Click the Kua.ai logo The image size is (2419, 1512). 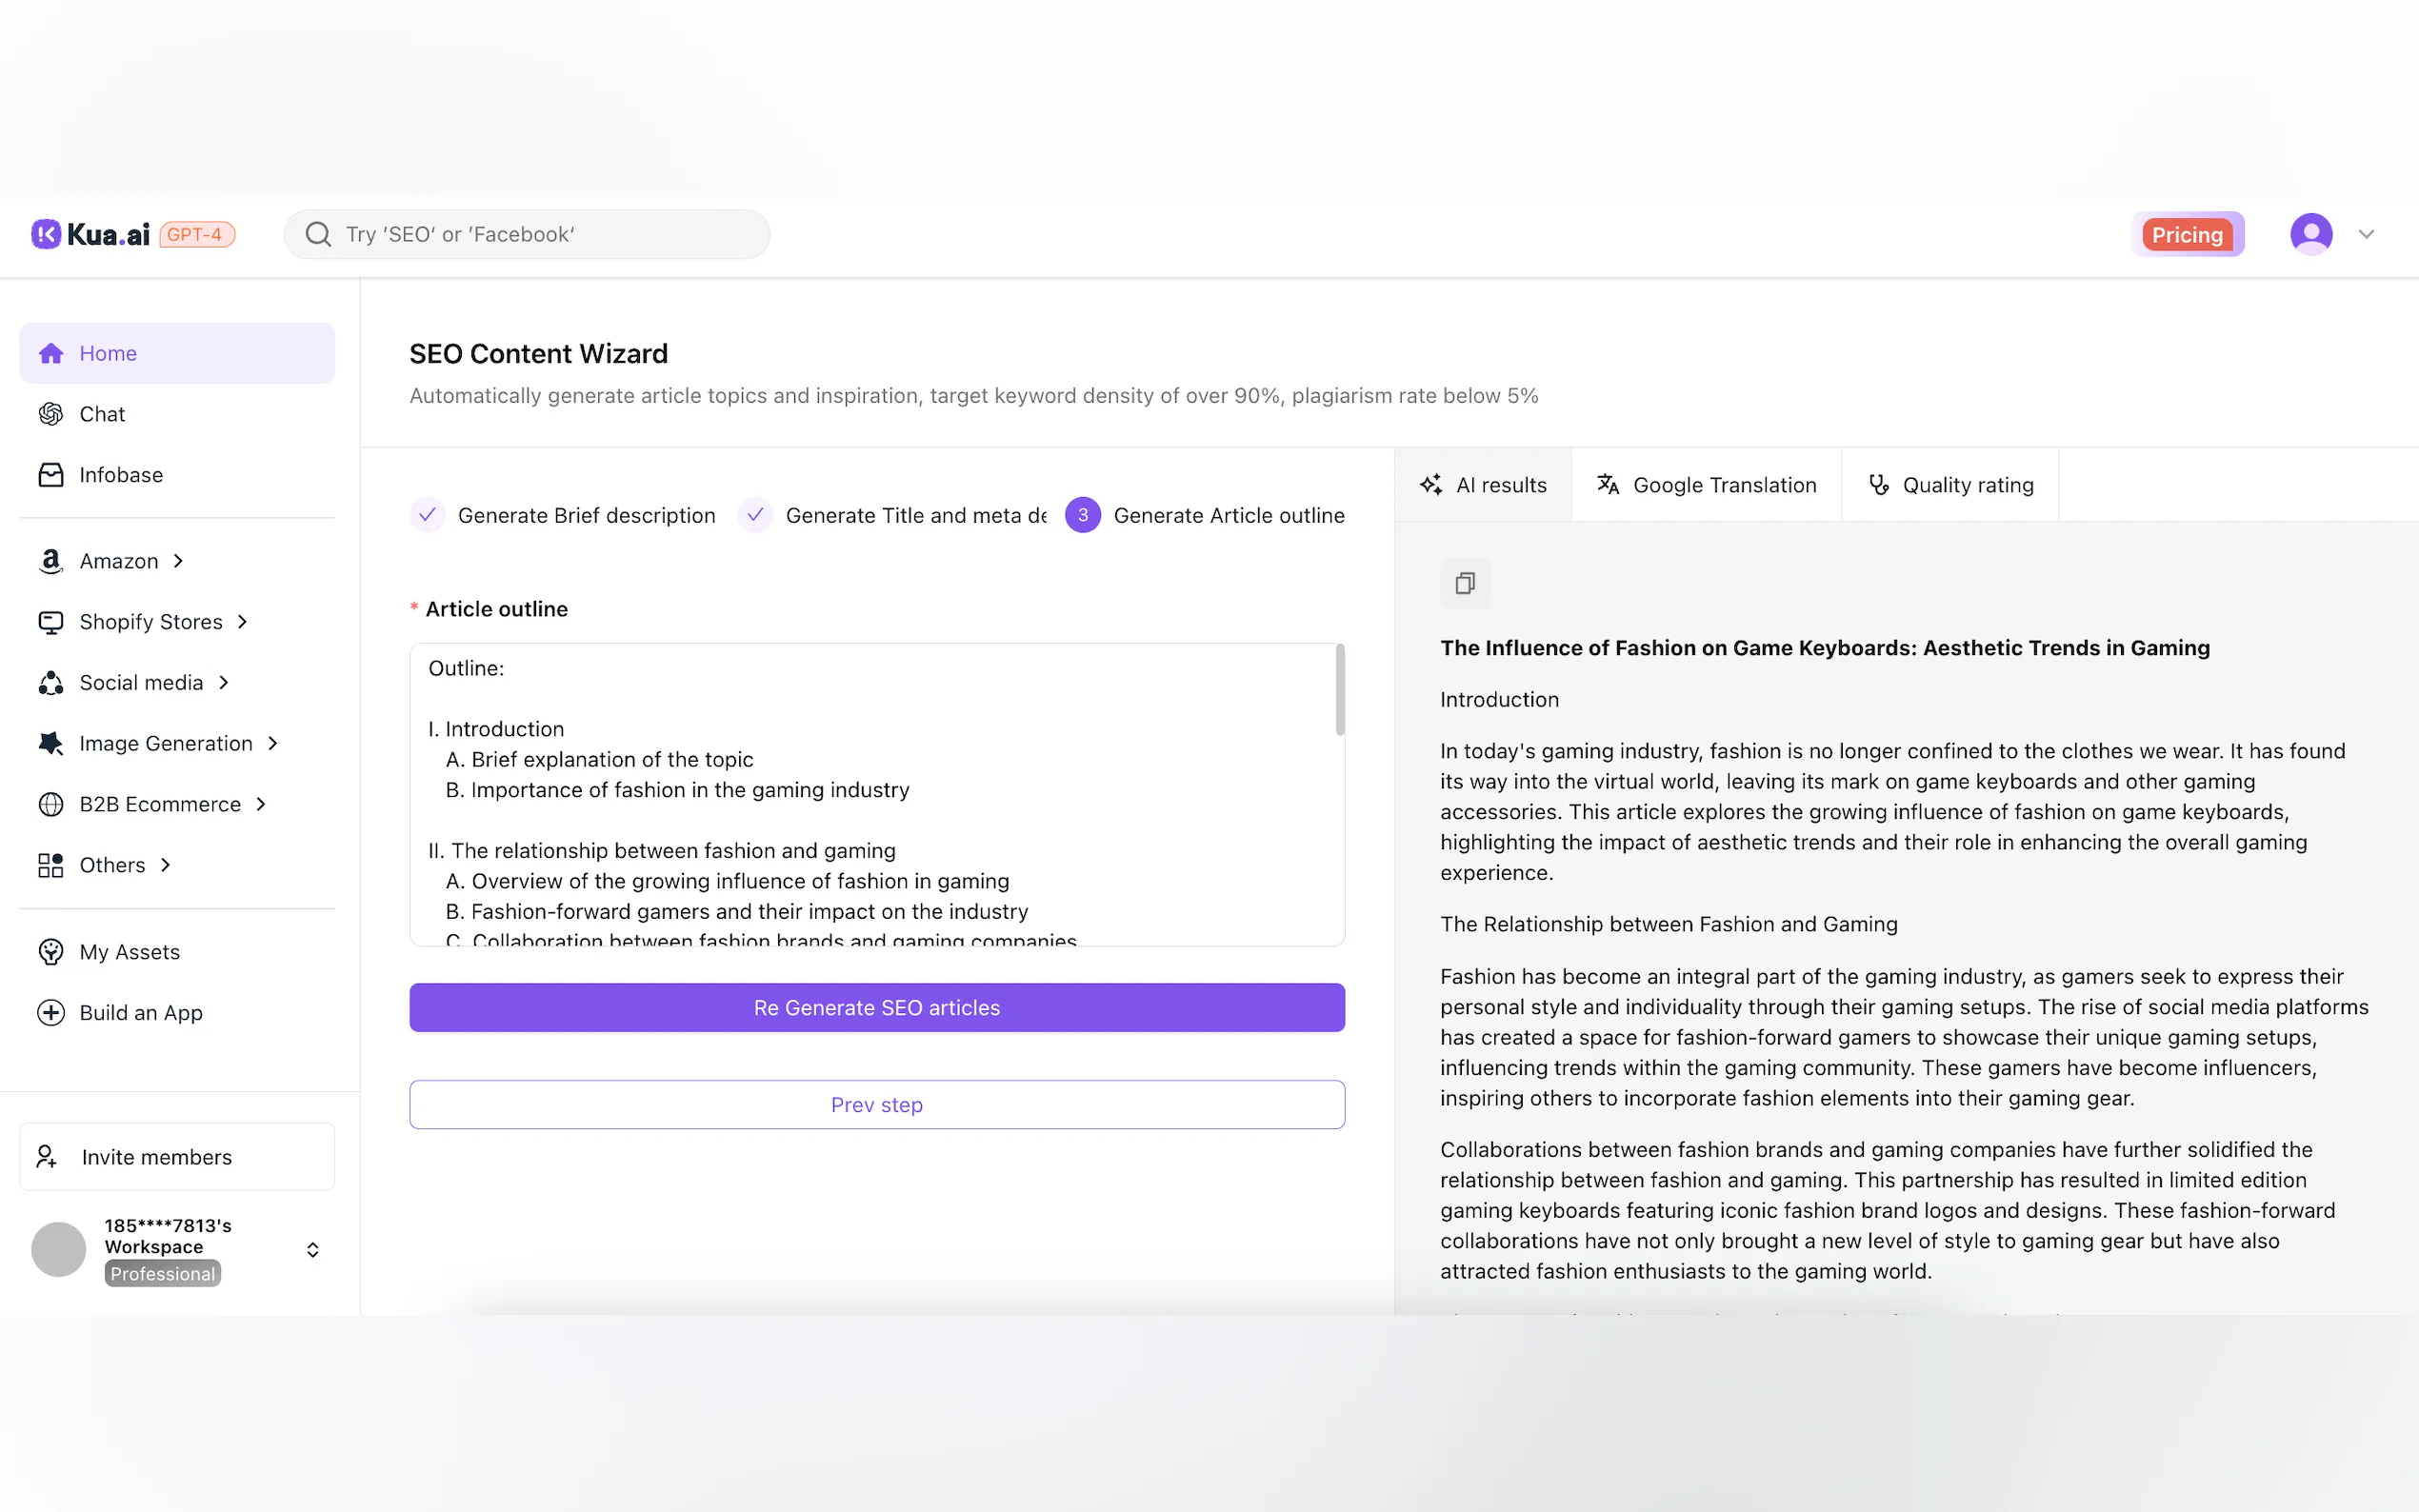click(x=91, y=234)
